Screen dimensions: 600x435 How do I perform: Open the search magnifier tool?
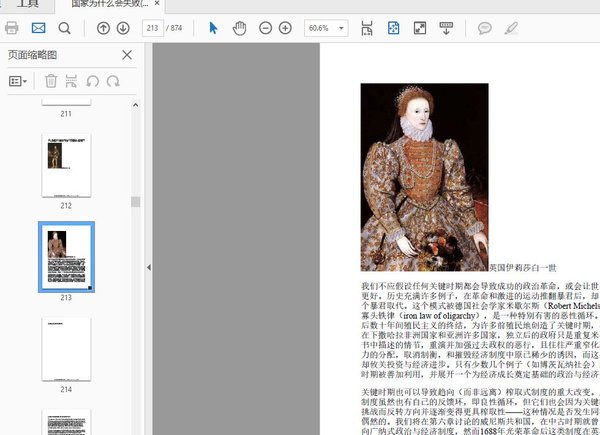[x=64, y=28]
